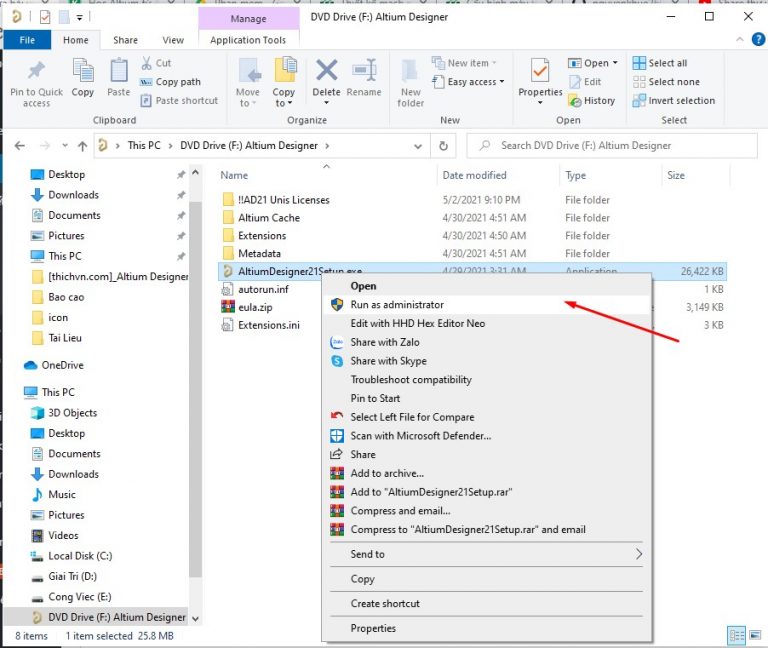Image resolution: width=768 pixels, height=648 pixels.
Task: Click Invert selection in ribbon
Action: click(680, 100)
